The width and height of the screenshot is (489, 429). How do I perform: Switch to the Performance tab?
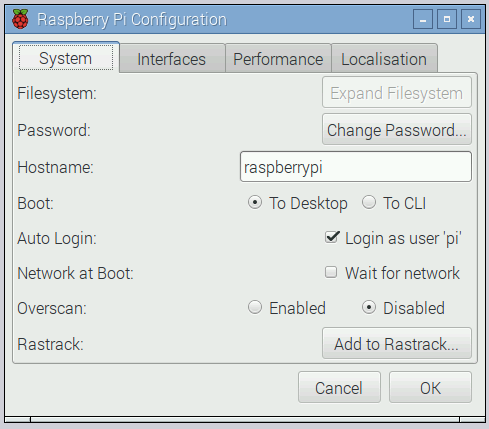click(x=278, y=59)
